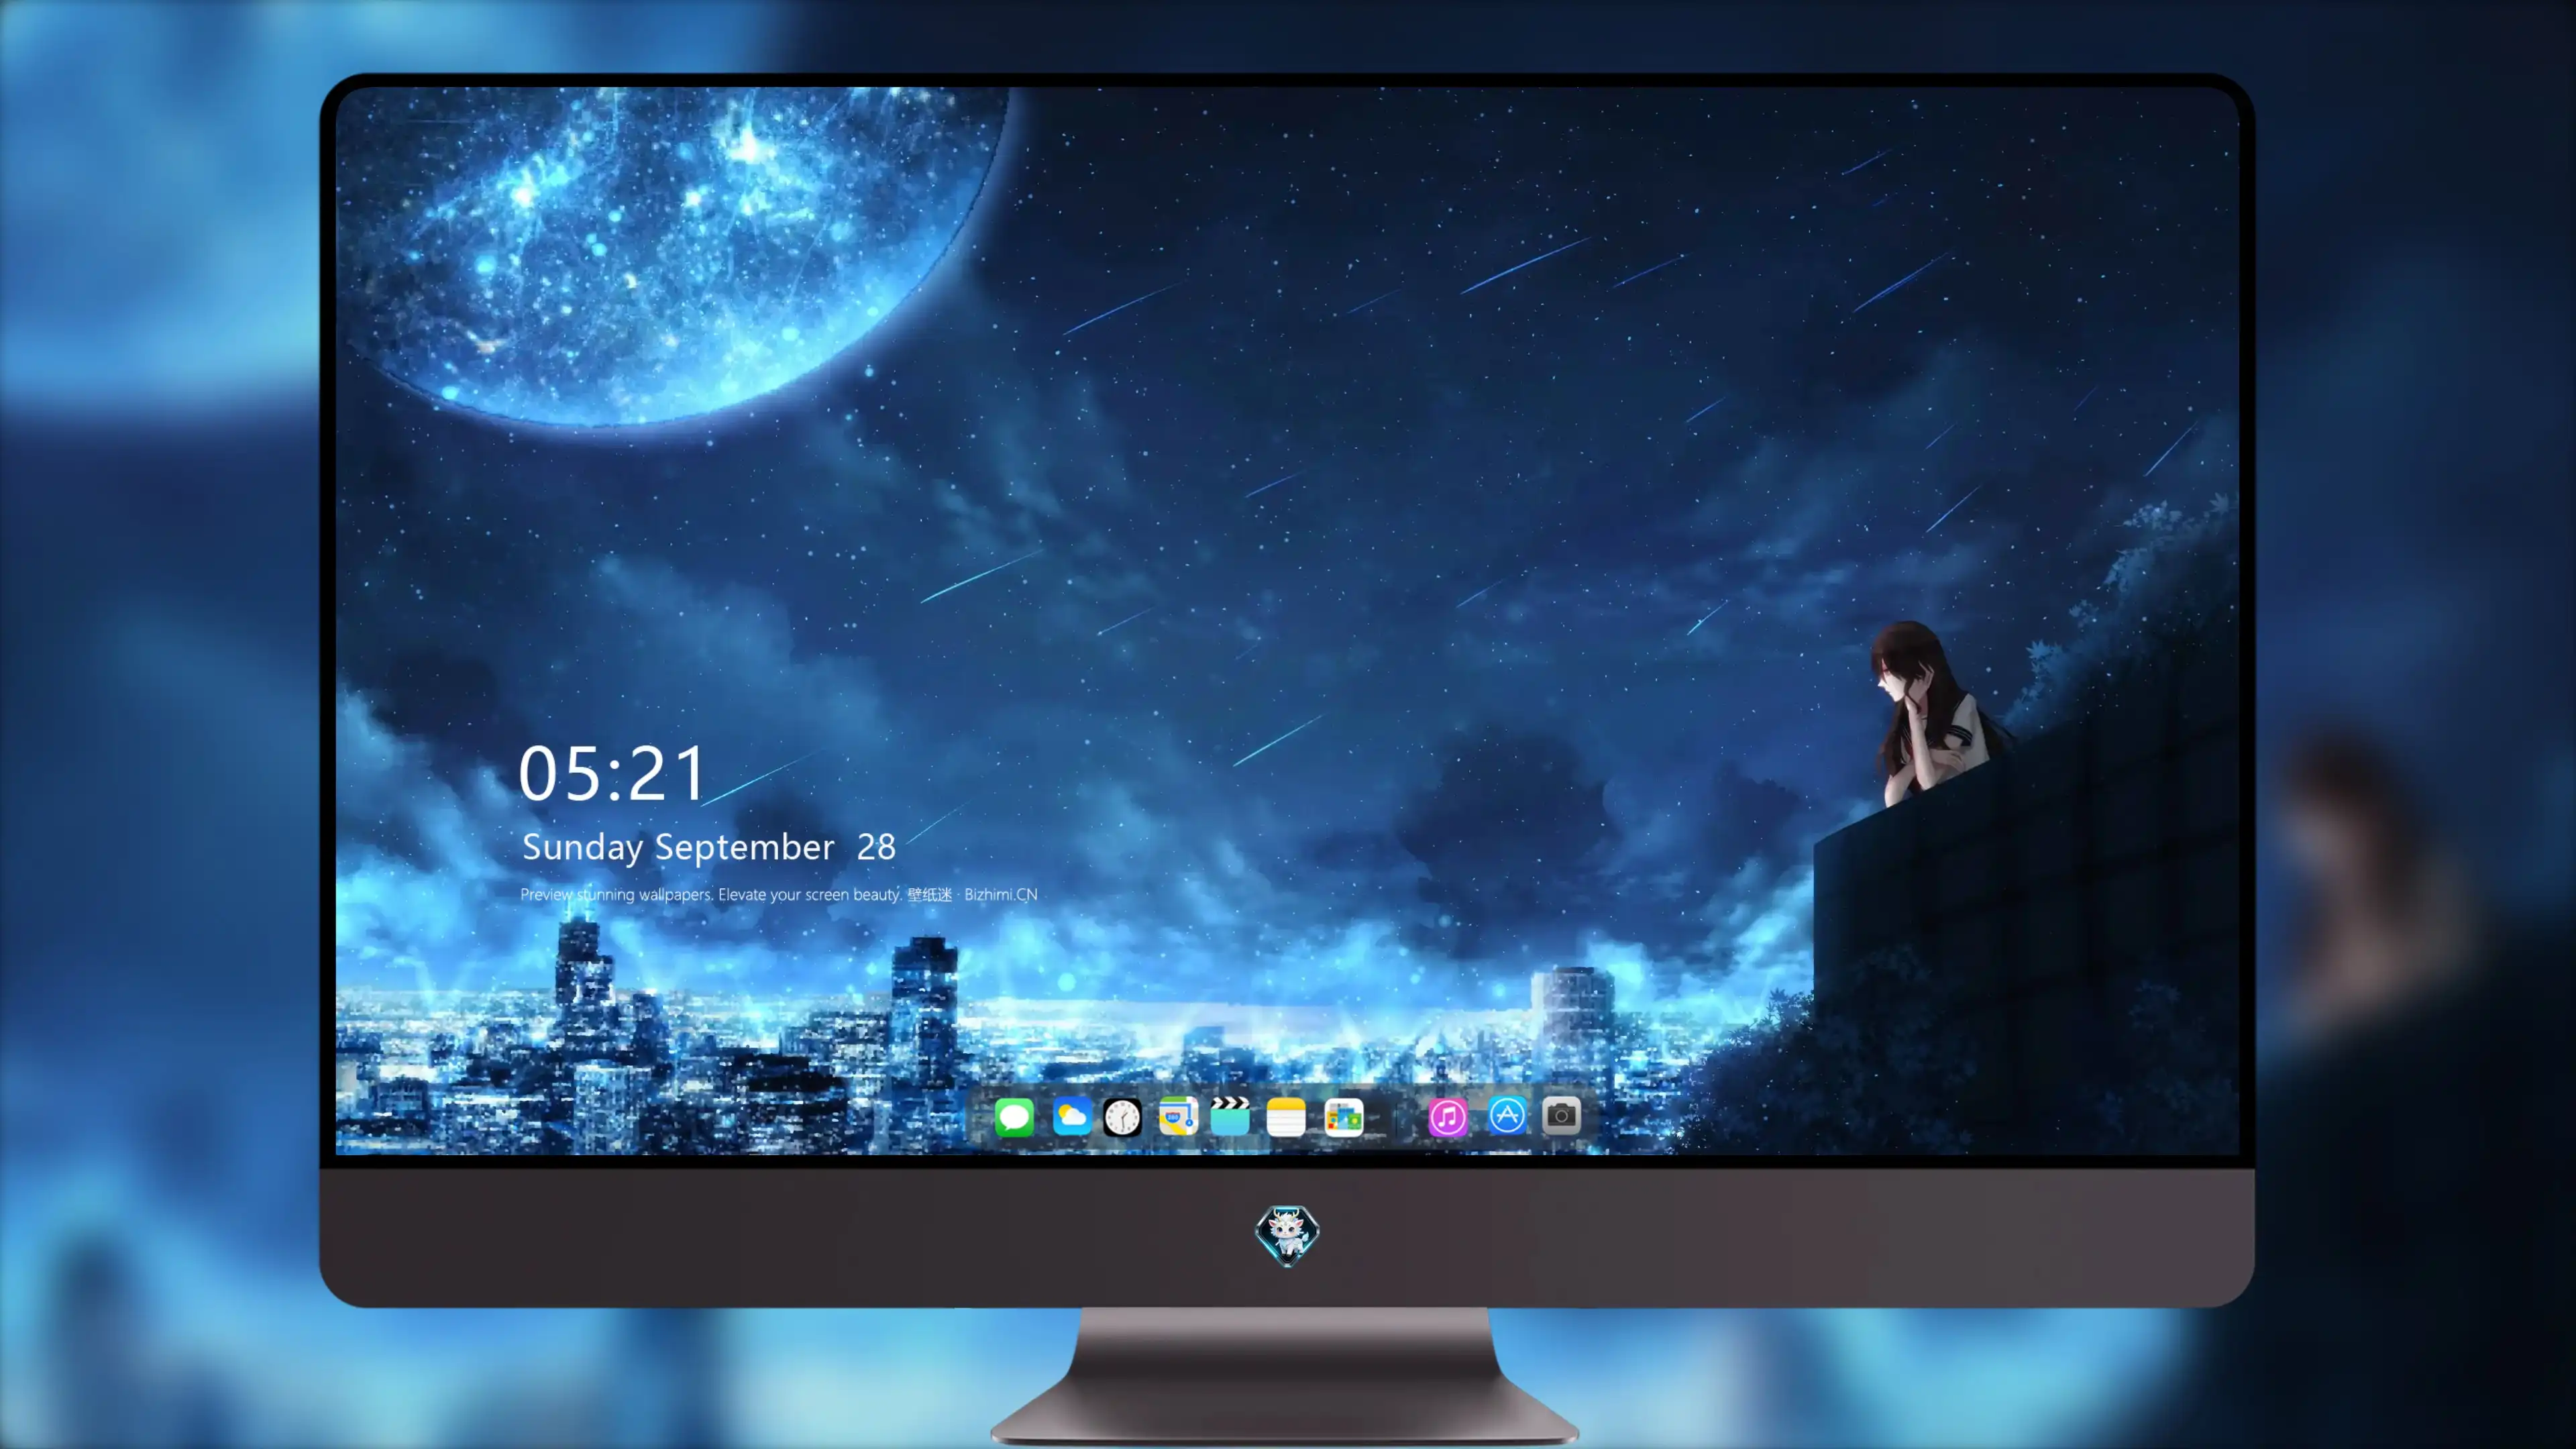Viewport: 2576px width, 1449px height.
Task: Open the green Messages app in dock
Action: point(1014,1116)
